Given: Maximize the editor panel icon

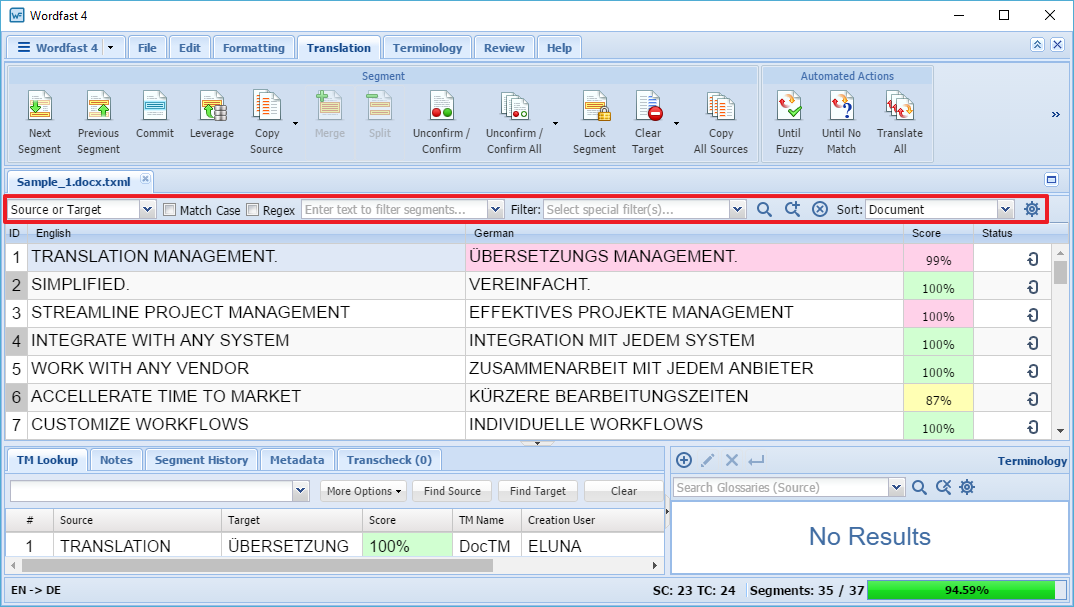Looking at the screenshot, I should (1051, 179).
